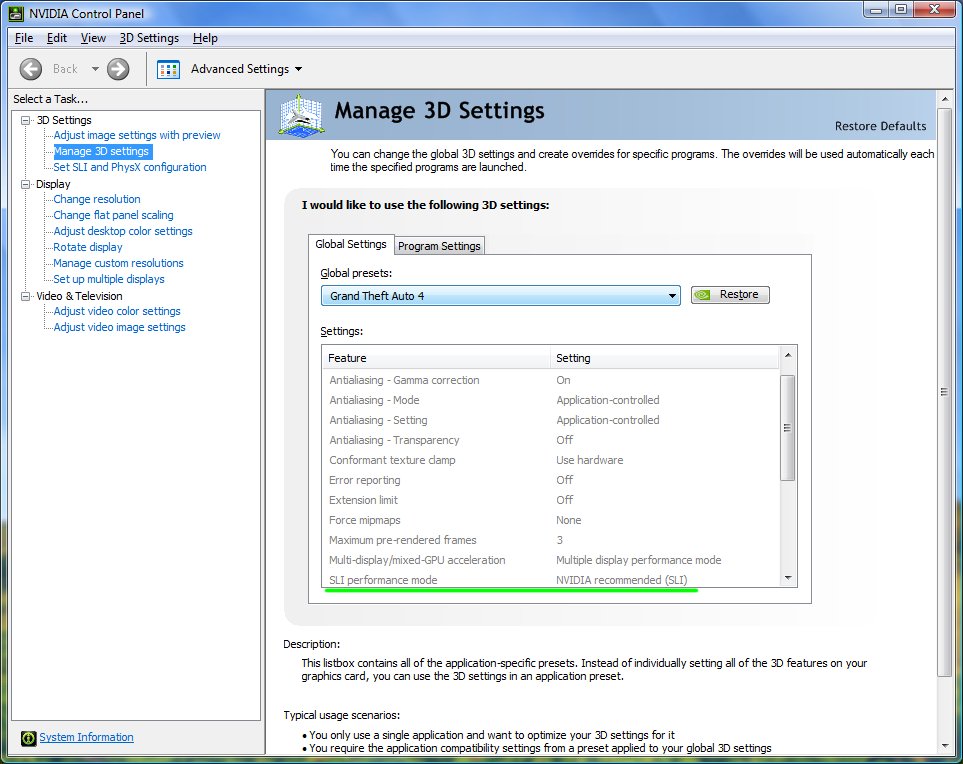This screenshot has width=963, height=764.
Task: Open the 3D Settings menu
Action: click(x=149, y=38)
